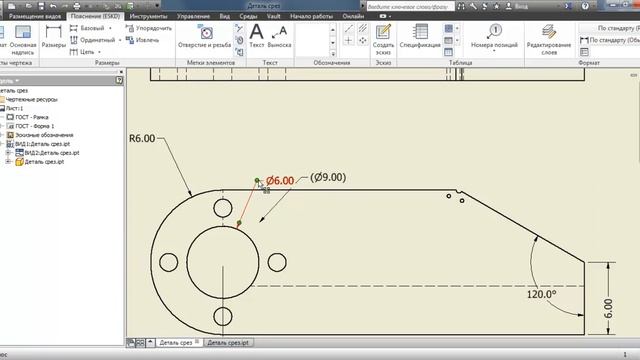Open the Номера позиций dropdown arrow

click(x=494, y=51)
